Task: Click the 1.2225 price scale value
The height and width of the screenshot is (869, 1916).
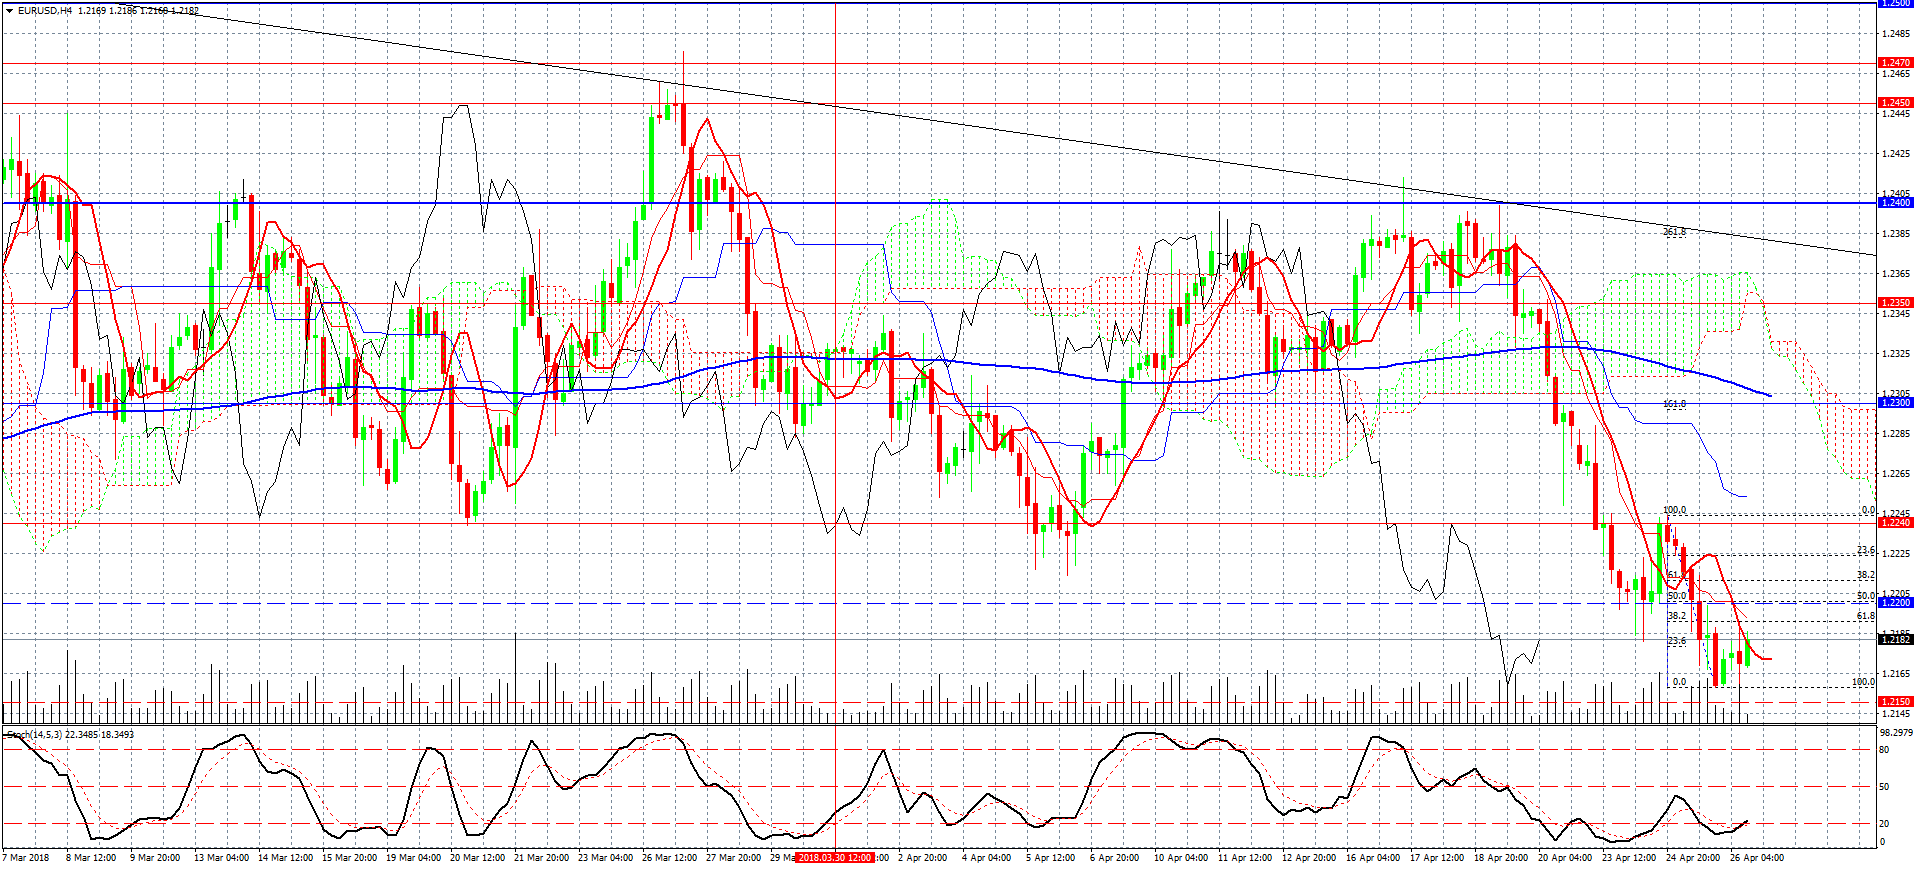Action: (x=1896, y=554)
